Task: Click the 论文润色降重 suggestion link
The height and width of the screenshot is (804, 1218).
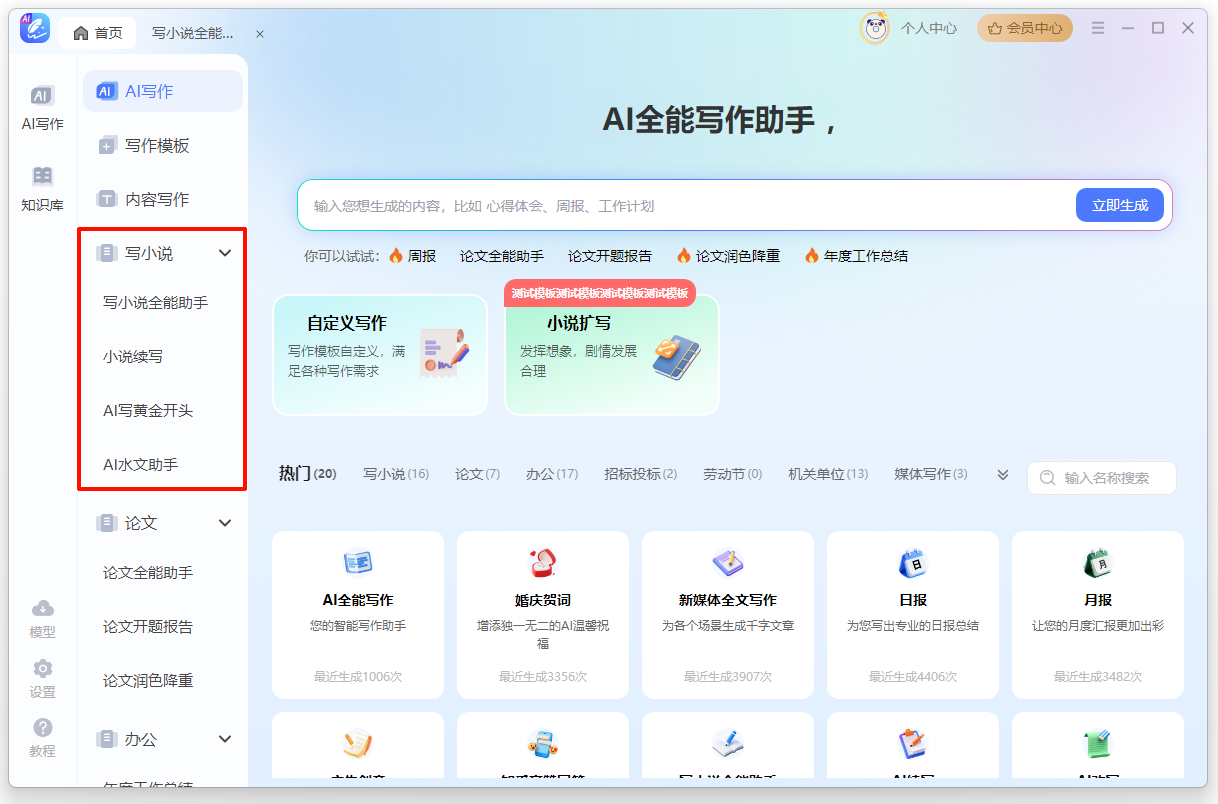Action: 728,256
